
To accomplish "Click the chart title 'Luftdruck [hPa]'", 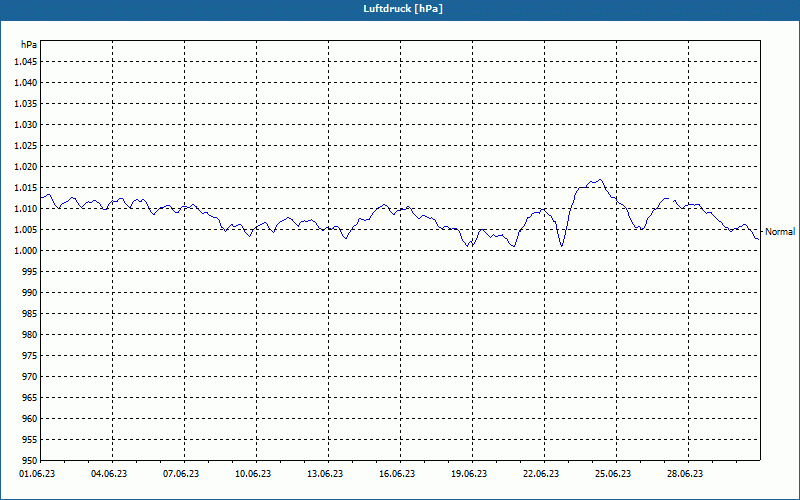I will (x=403, y=9).
